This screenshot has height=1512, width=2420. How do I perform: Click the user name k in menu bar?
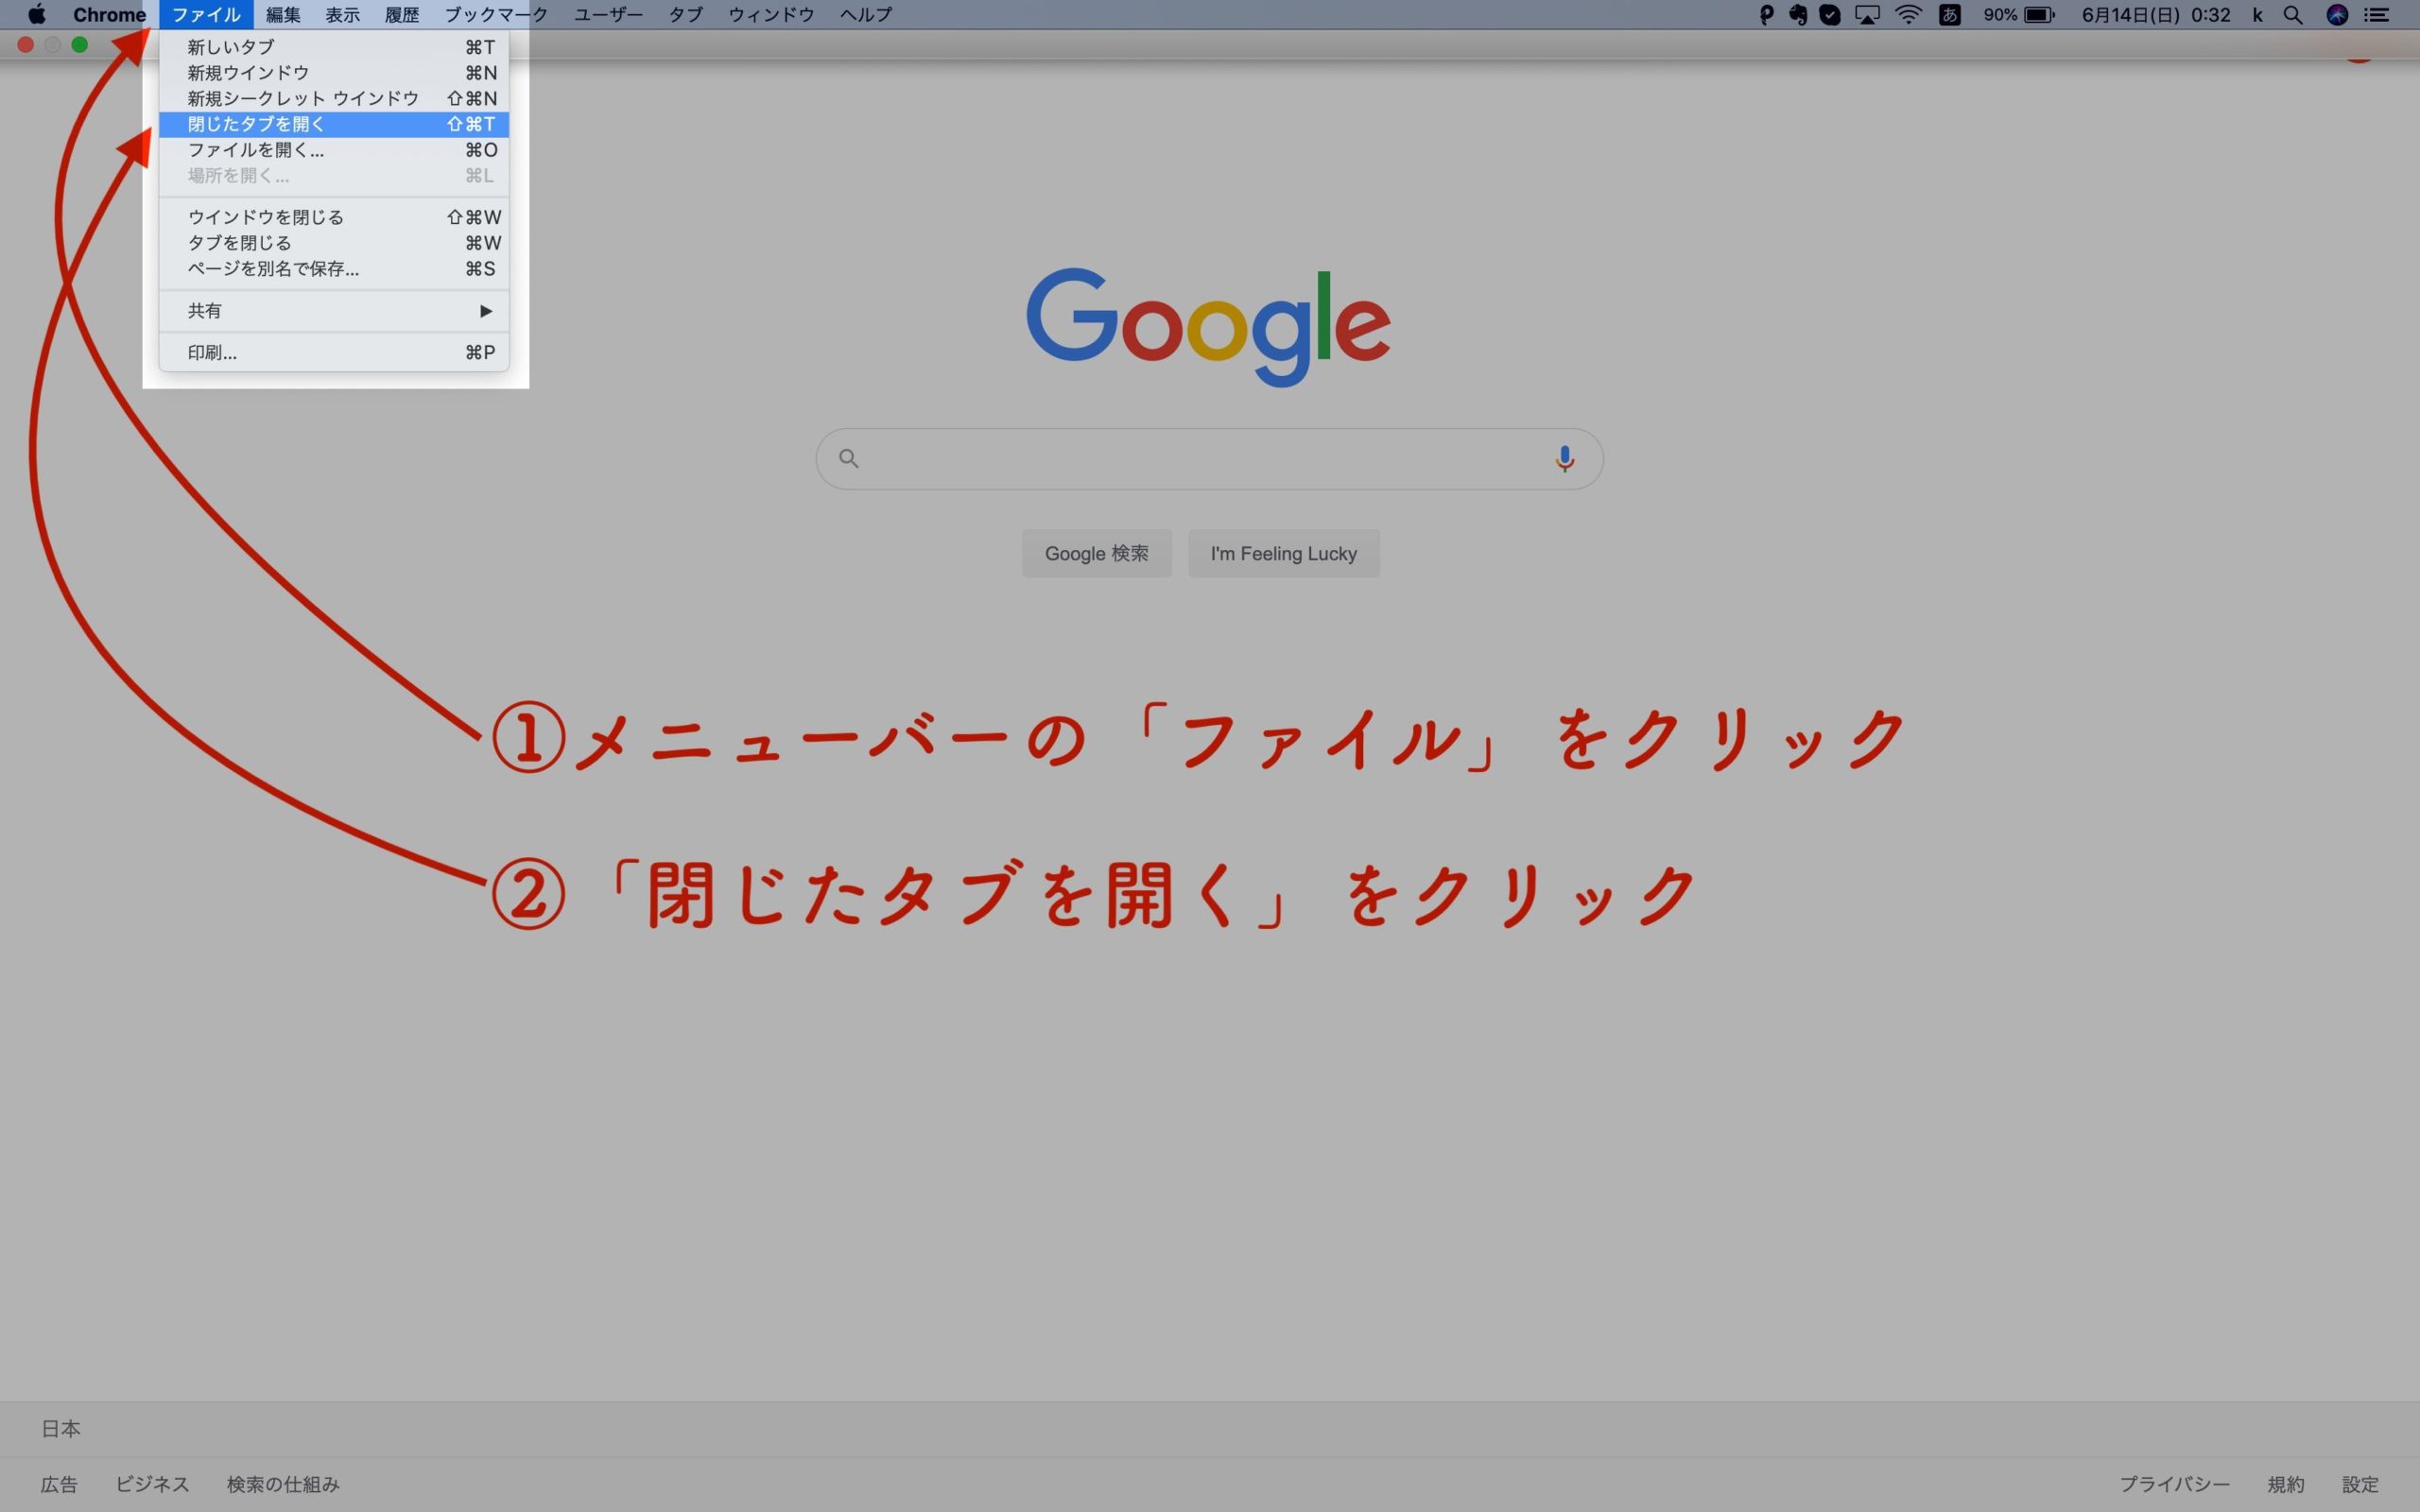2257,14
